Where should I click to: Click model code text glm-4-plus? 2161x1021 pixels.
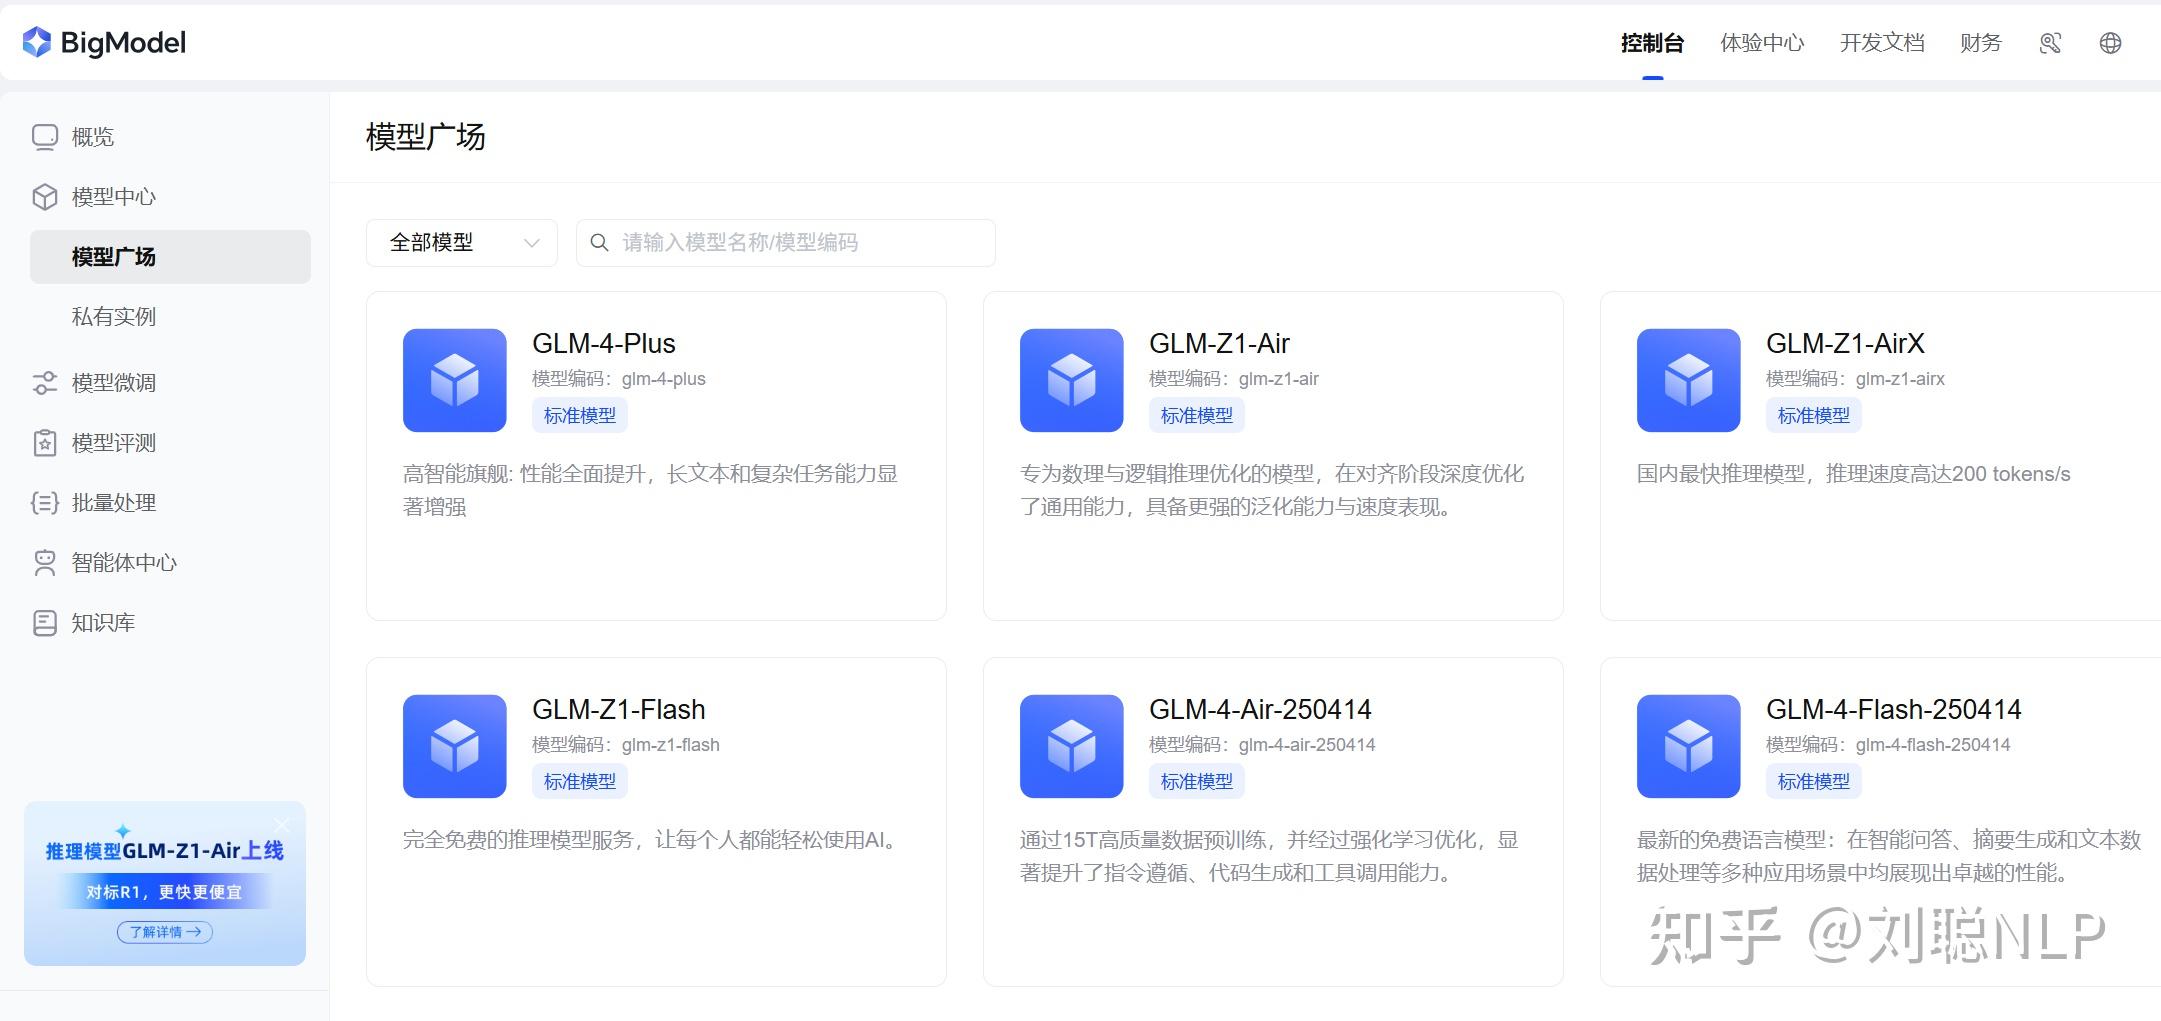point(664,379)
